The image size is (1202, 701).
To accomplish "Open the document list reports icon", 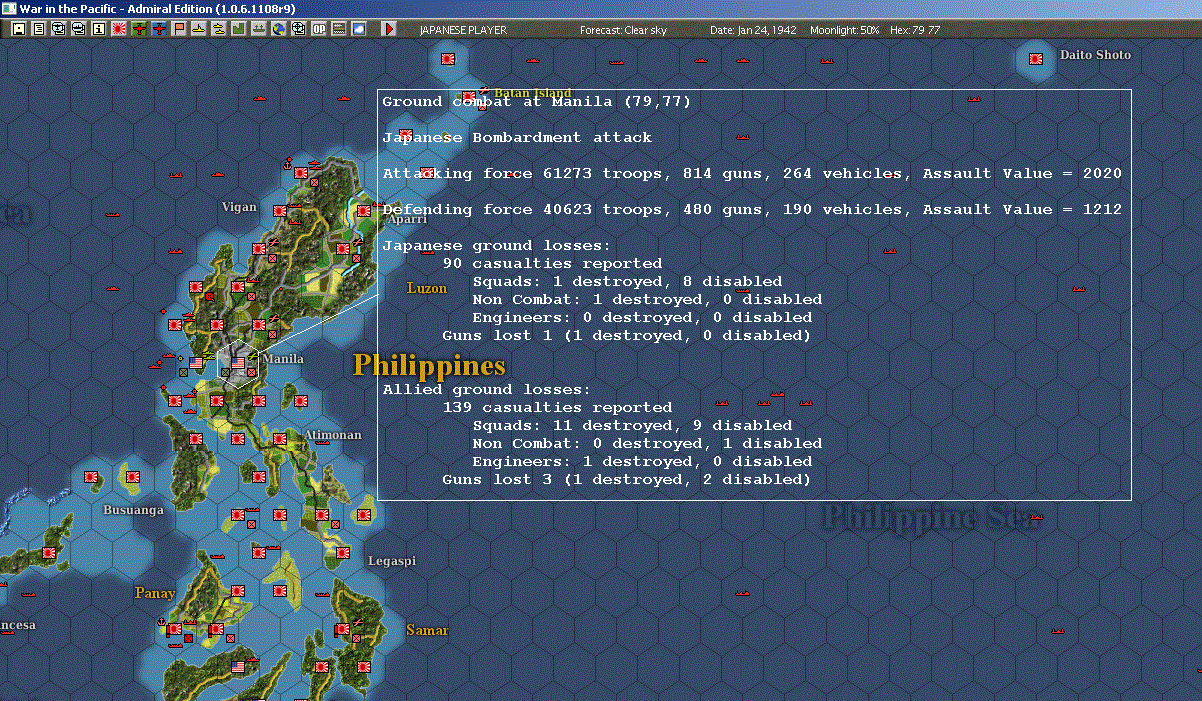I will click(x=39, y=29).
